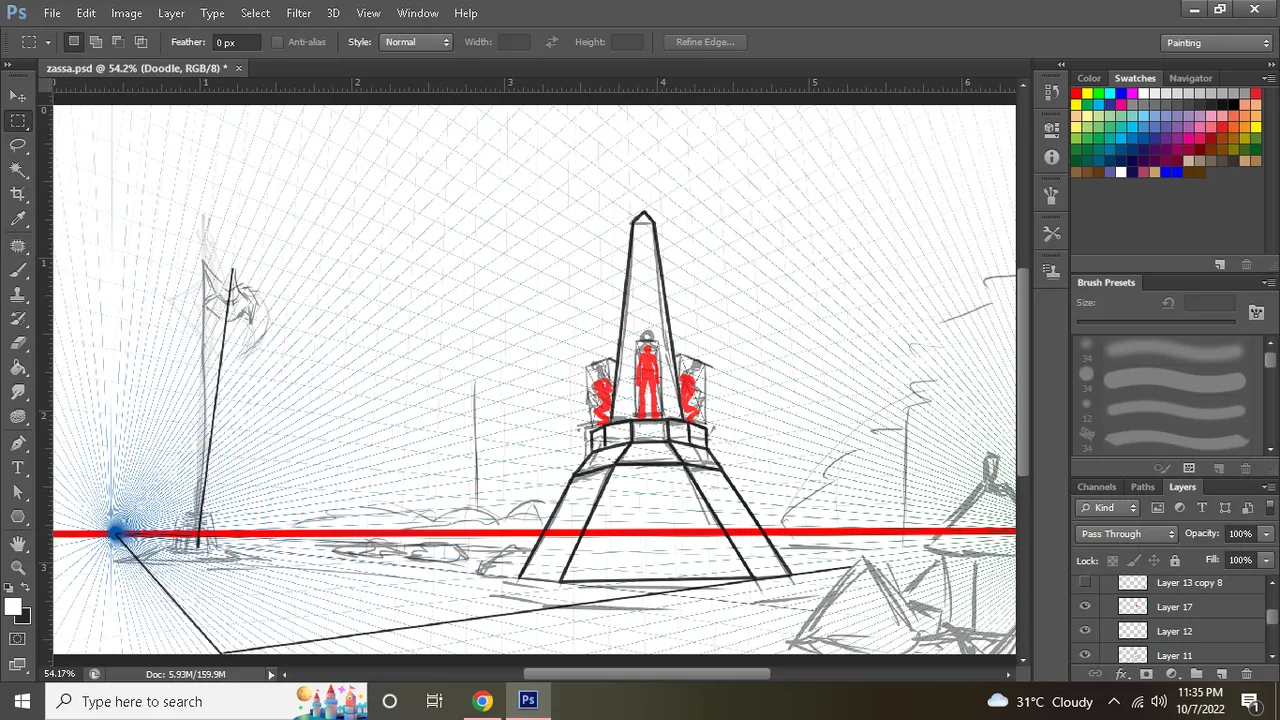The image size is (1280, 720).
Task: Select the Healing Brush tool
Action: click(18, 245)
